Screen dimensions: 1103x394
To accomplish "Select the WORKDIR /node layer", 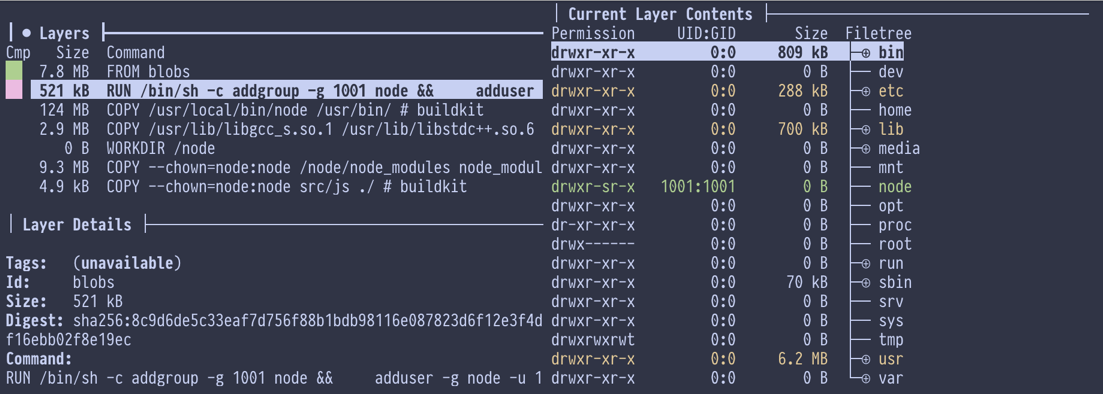I will tap(274, 148).
